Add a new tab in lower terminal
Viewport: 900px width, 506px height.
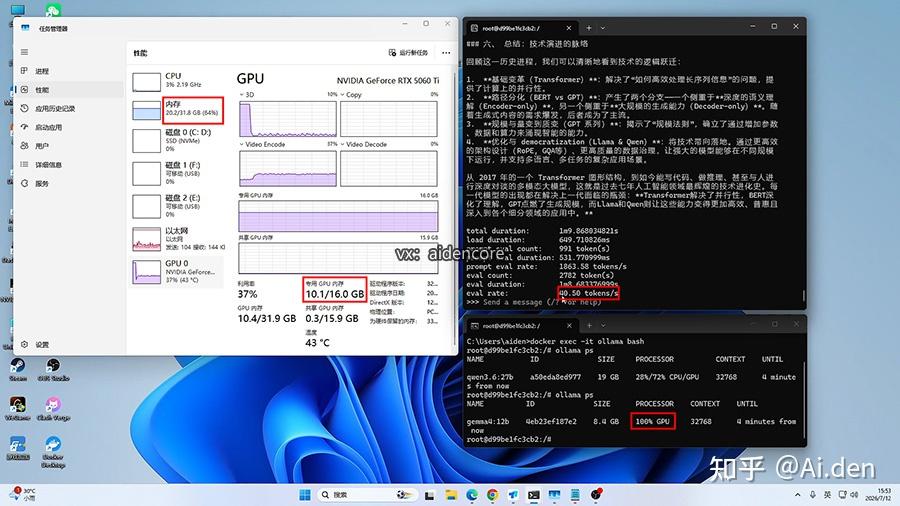(x=589, y=326)
